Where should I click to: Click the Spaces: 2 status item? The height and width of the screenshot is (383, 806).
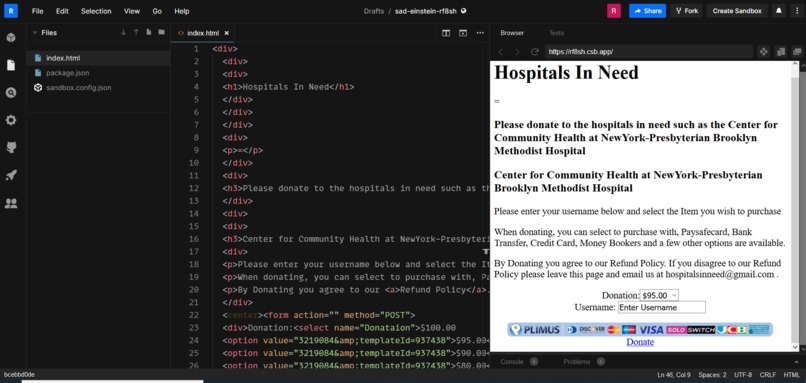click(712, 375)
